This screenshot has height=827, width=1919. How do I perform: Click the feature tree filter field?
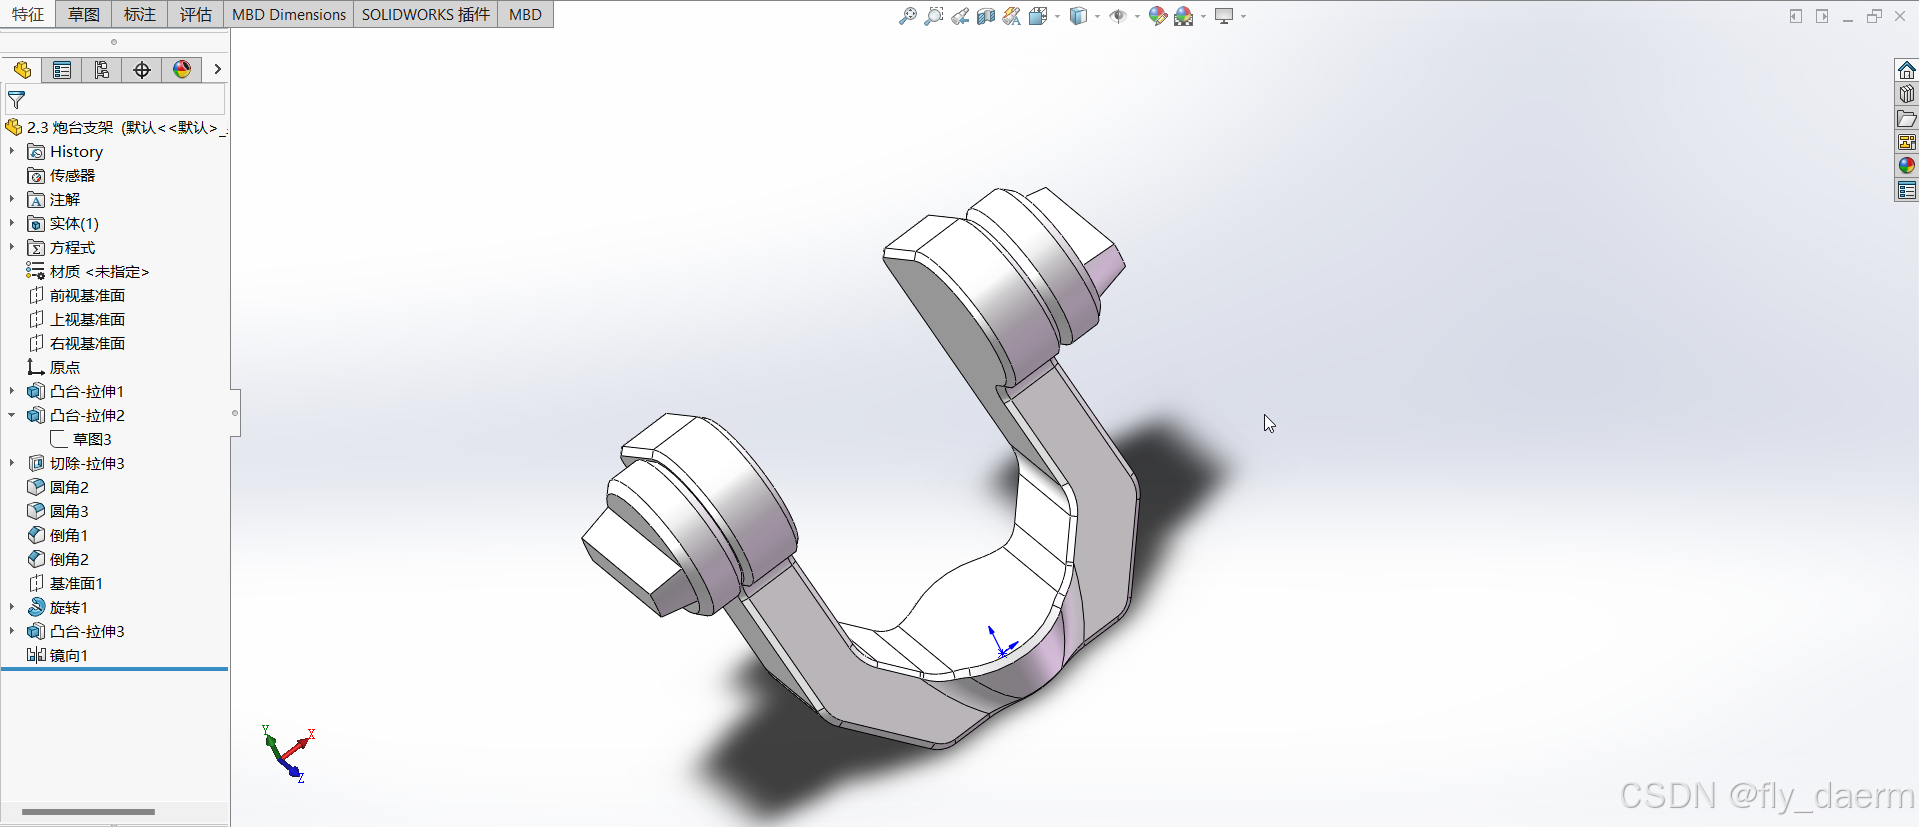[x=115, y=100]
